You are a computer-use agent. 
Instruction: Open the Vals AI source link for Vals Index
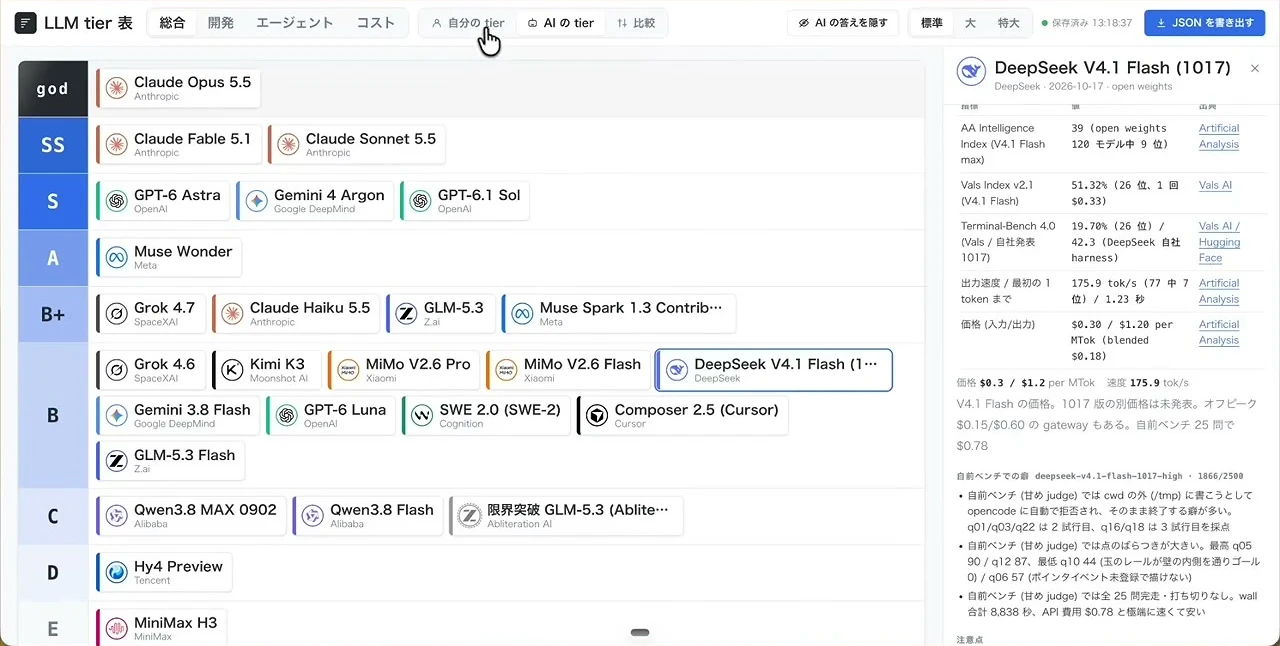(1215, 186)
